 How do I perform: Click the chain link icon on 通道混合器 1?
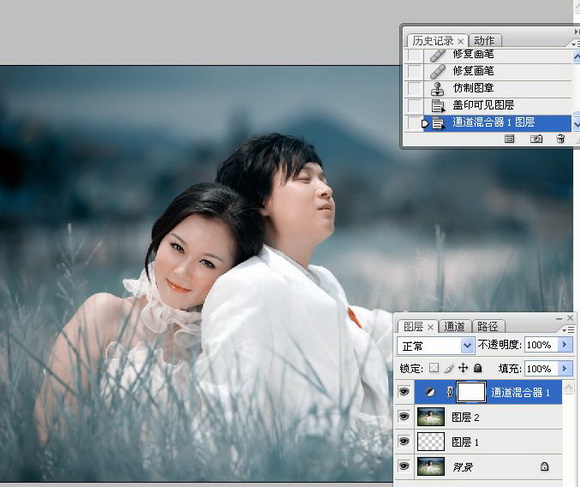point(450,392)
